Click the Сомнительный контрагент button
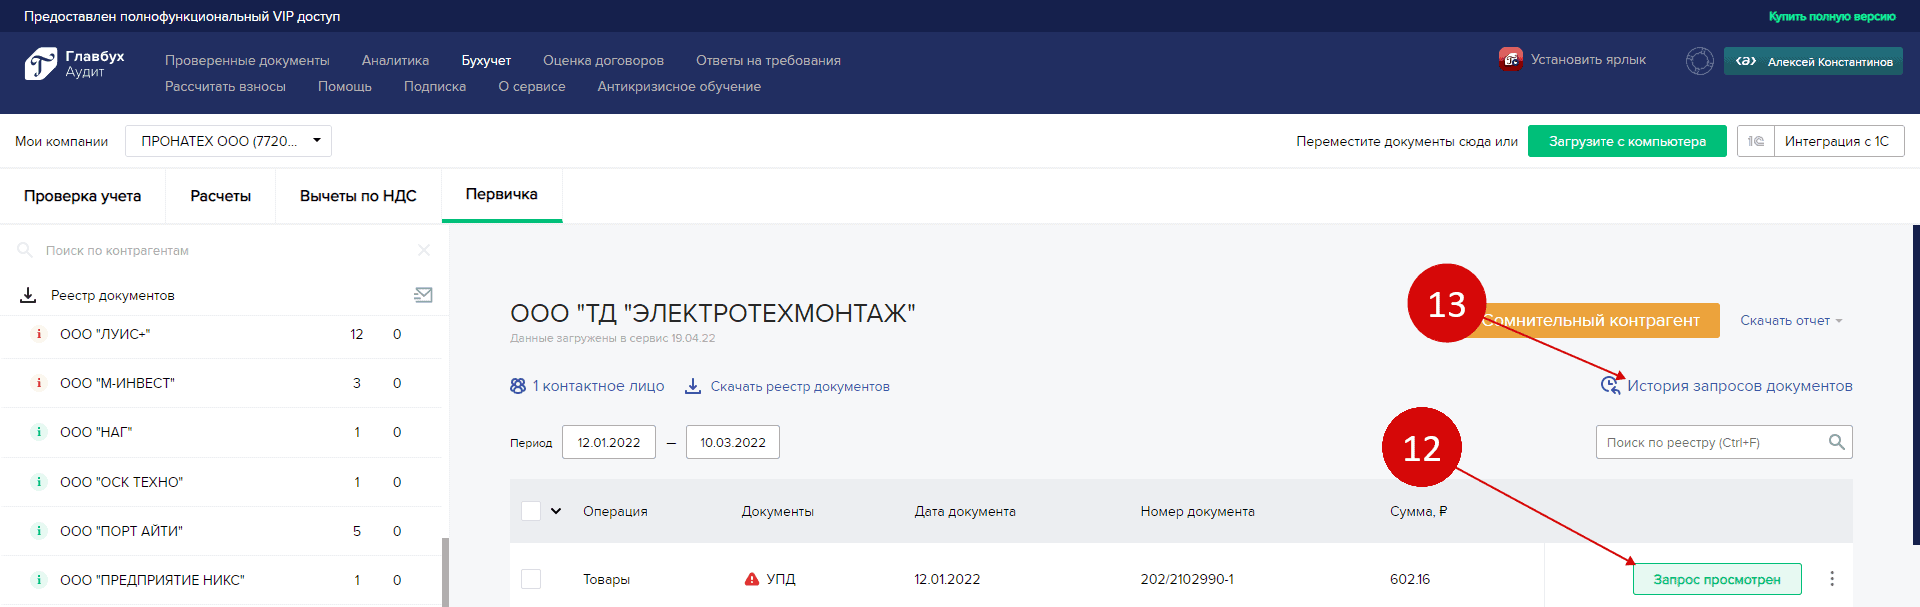The height and width of the screenshot is (607, 1920). pyautogui.click(x=1598, y=320)
